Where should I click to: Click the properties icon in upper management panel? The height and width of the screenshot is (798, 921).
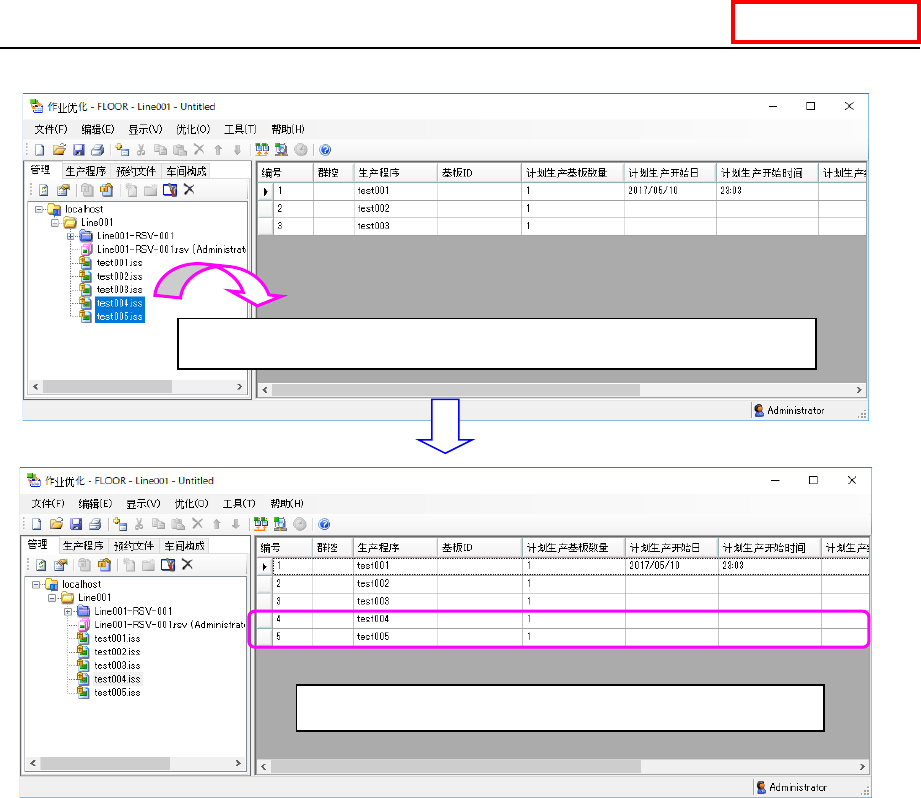point(63,190)
